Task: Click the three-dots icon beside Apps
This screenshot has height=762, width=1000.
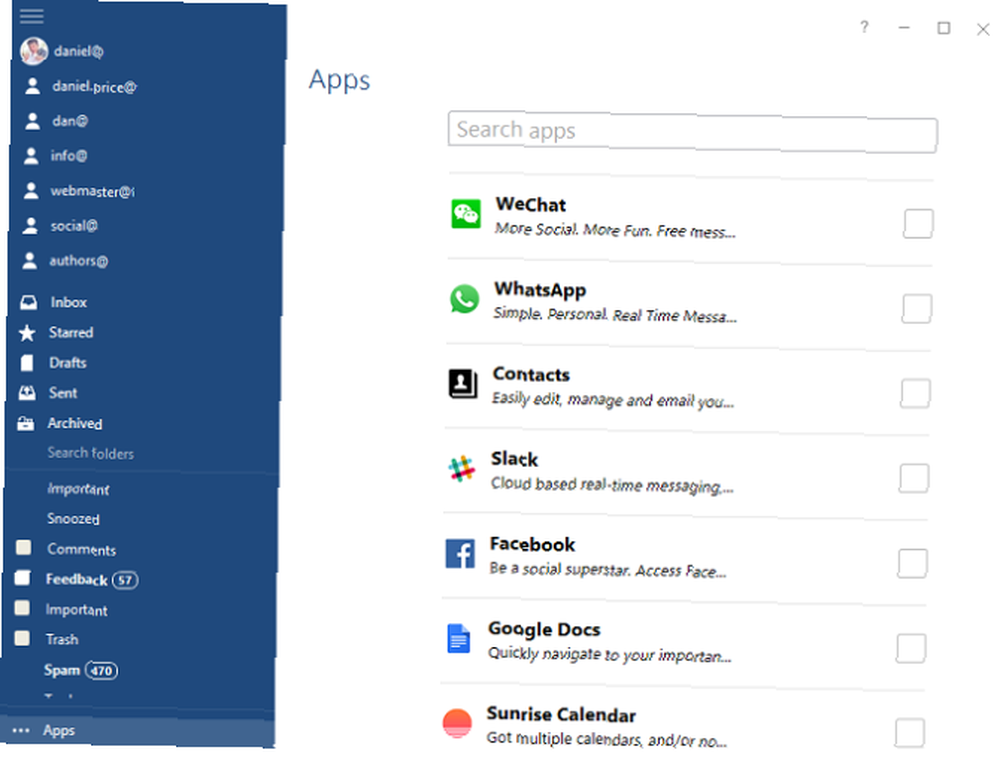Action: (x=21, y=731)
